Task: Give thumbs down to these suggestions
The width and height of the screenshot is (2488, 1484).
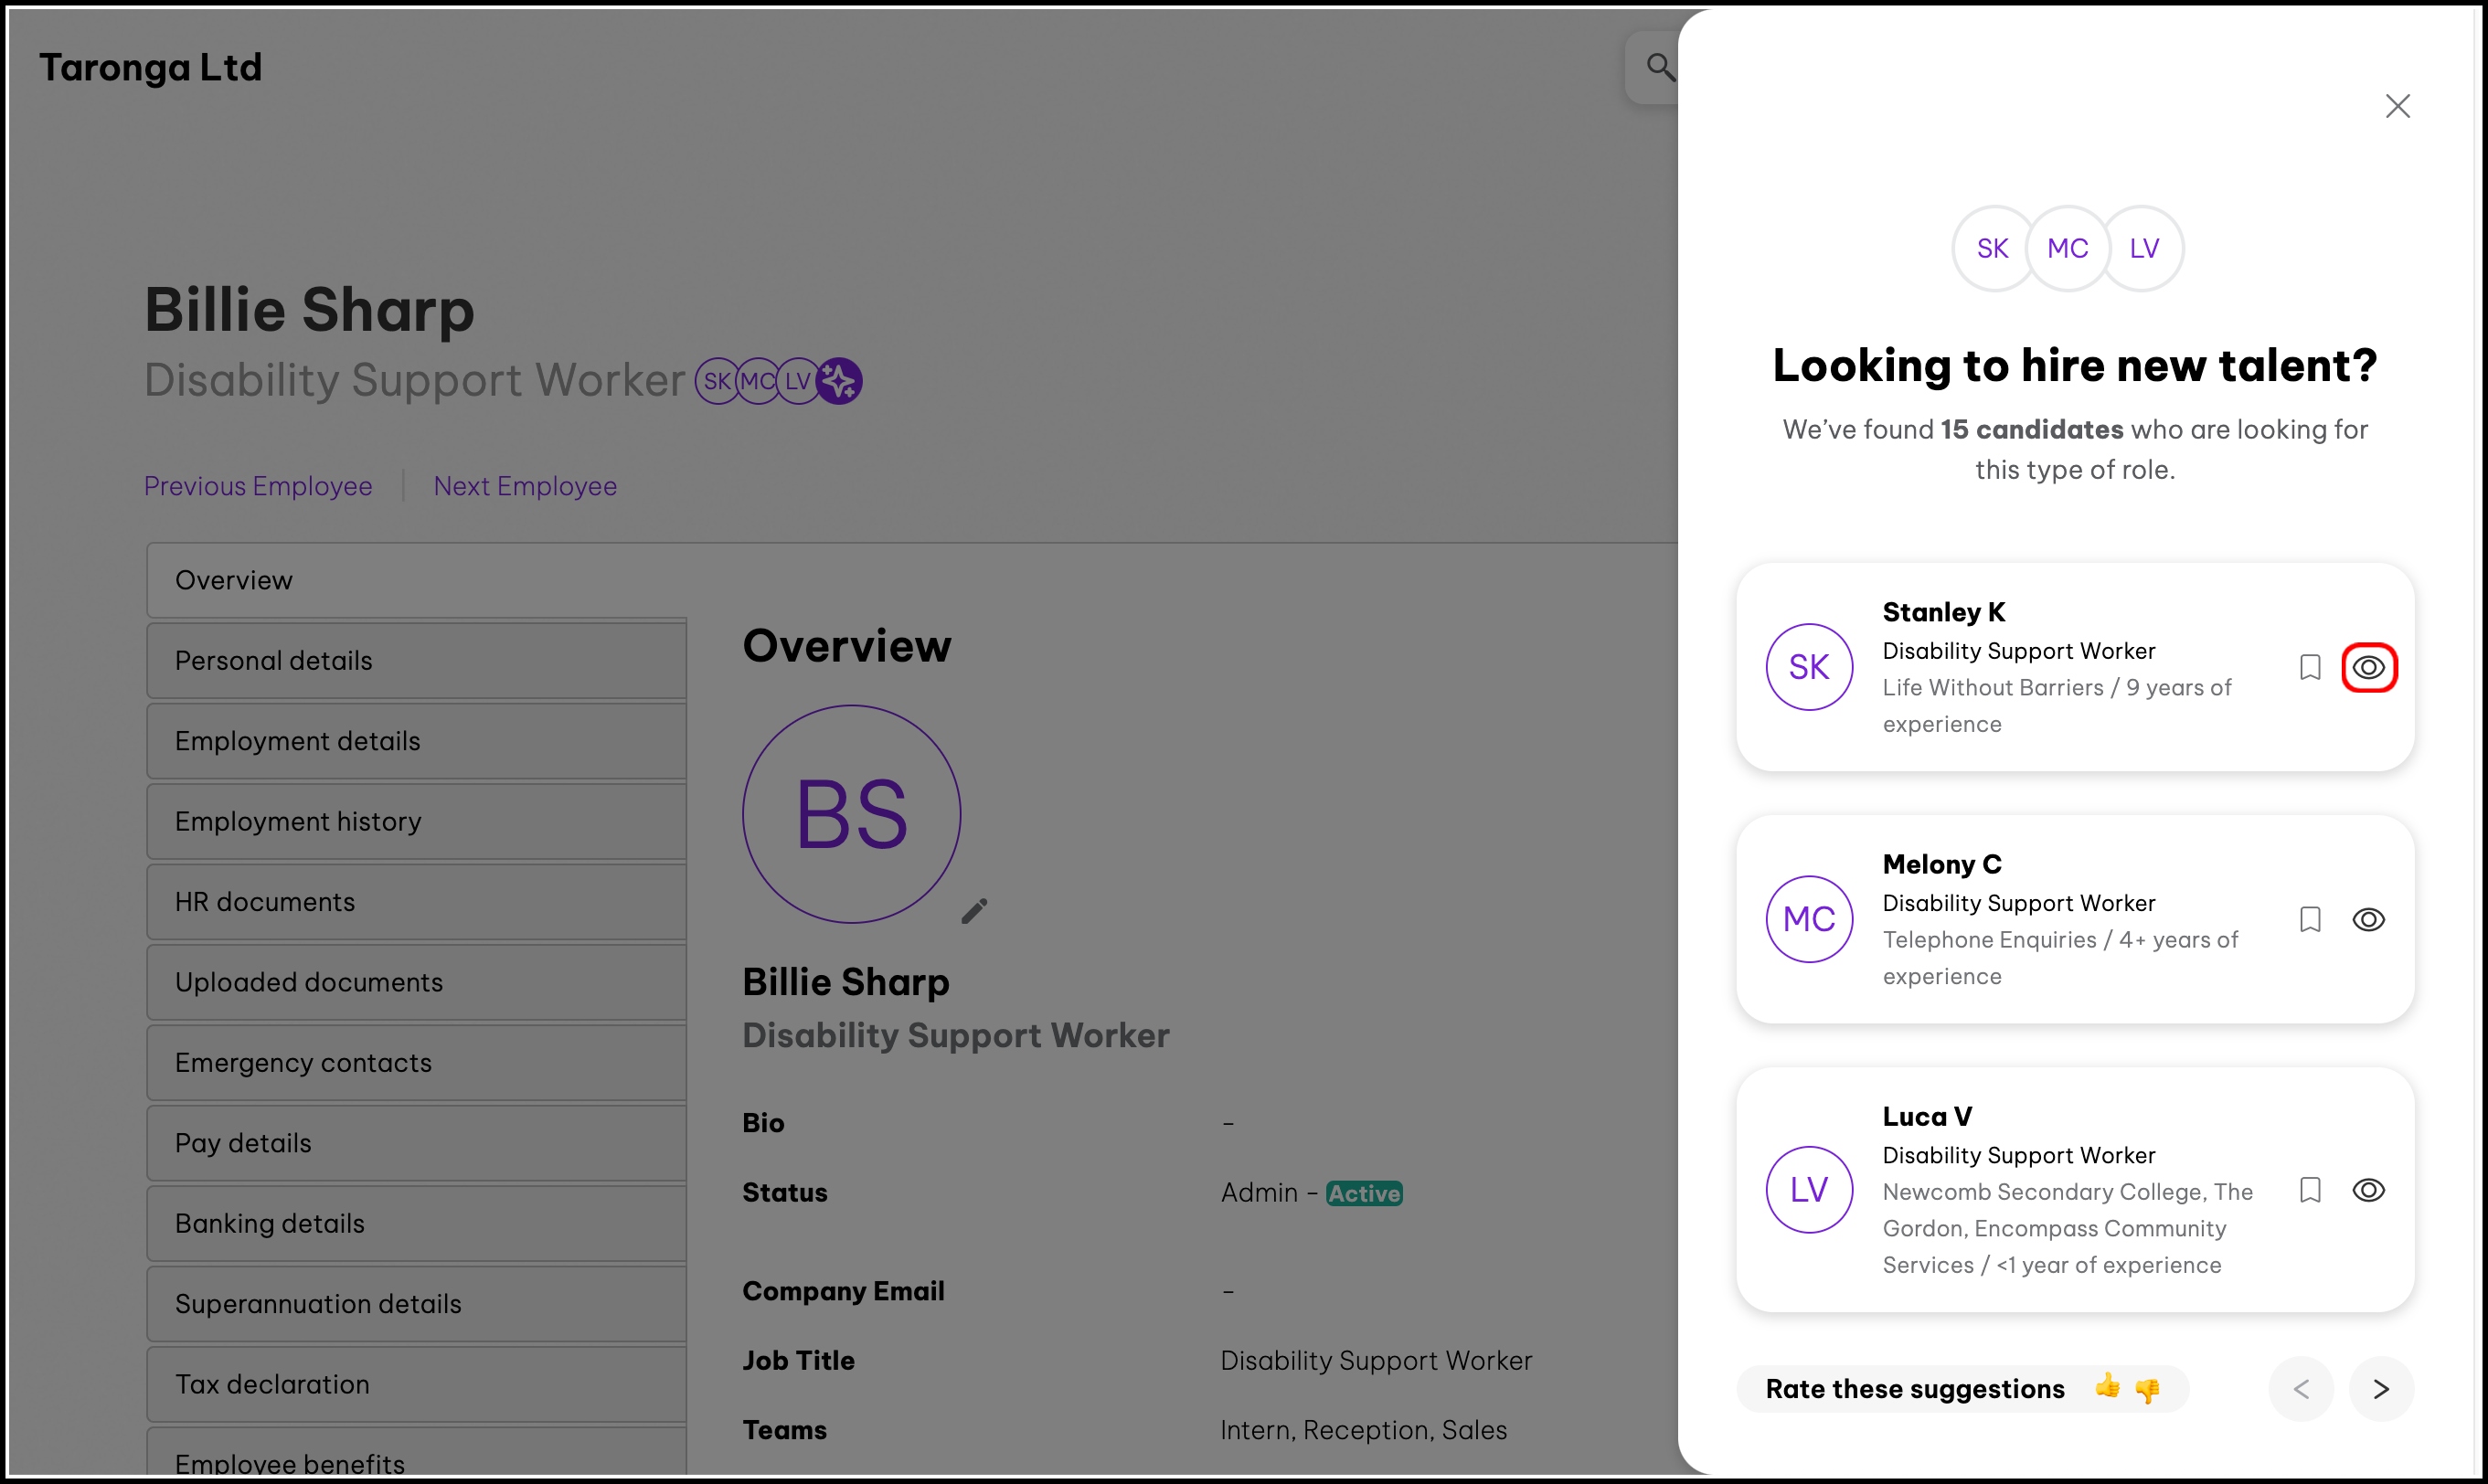Action: coord(2147,1390)
